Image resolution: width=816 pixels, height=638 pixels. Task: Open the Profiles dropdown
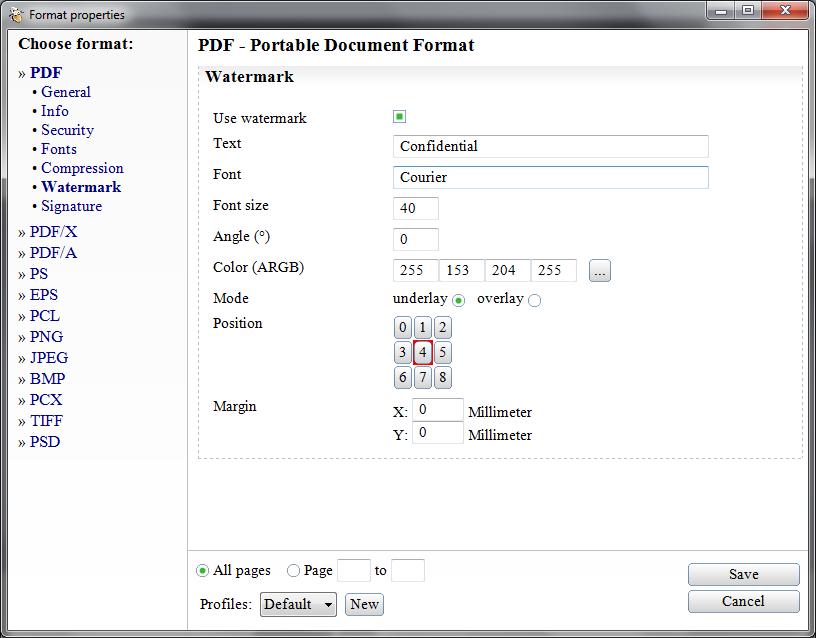[x=298, y=604]
